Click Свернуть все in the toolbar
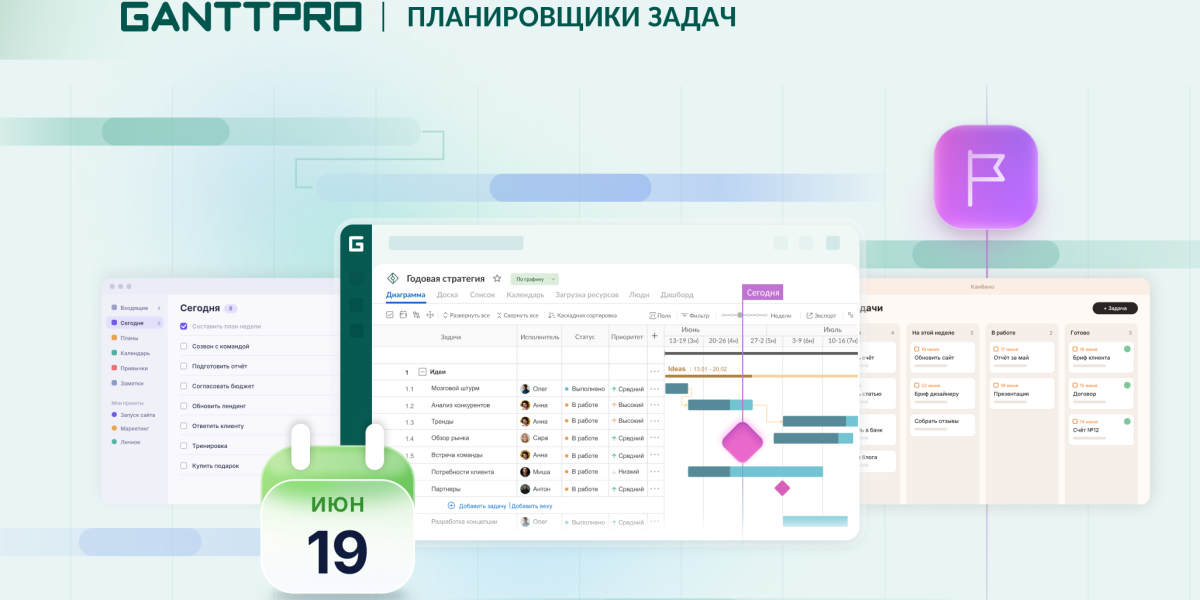The height and width of the screenshot is (600, 1200). (x=518, y=315)
